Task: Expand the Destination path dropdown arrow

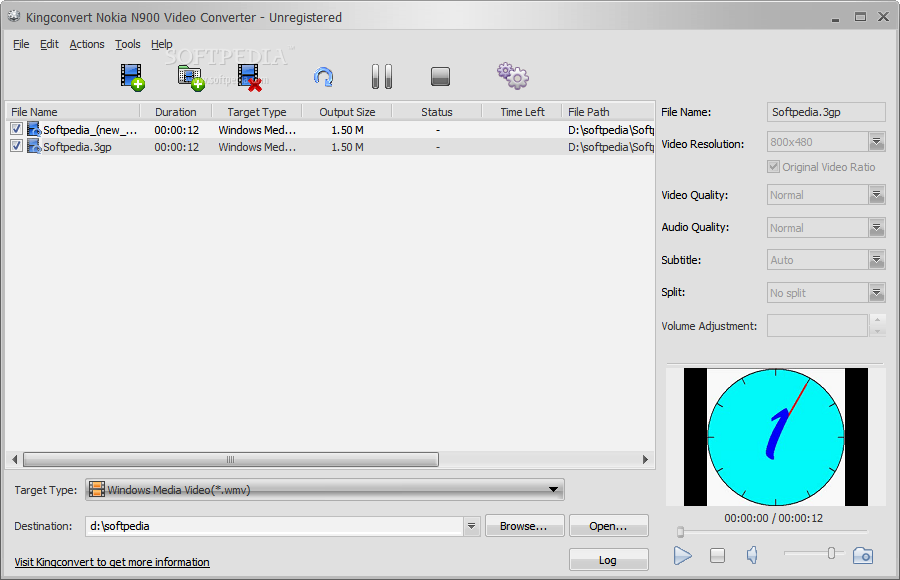Action: 471,525
